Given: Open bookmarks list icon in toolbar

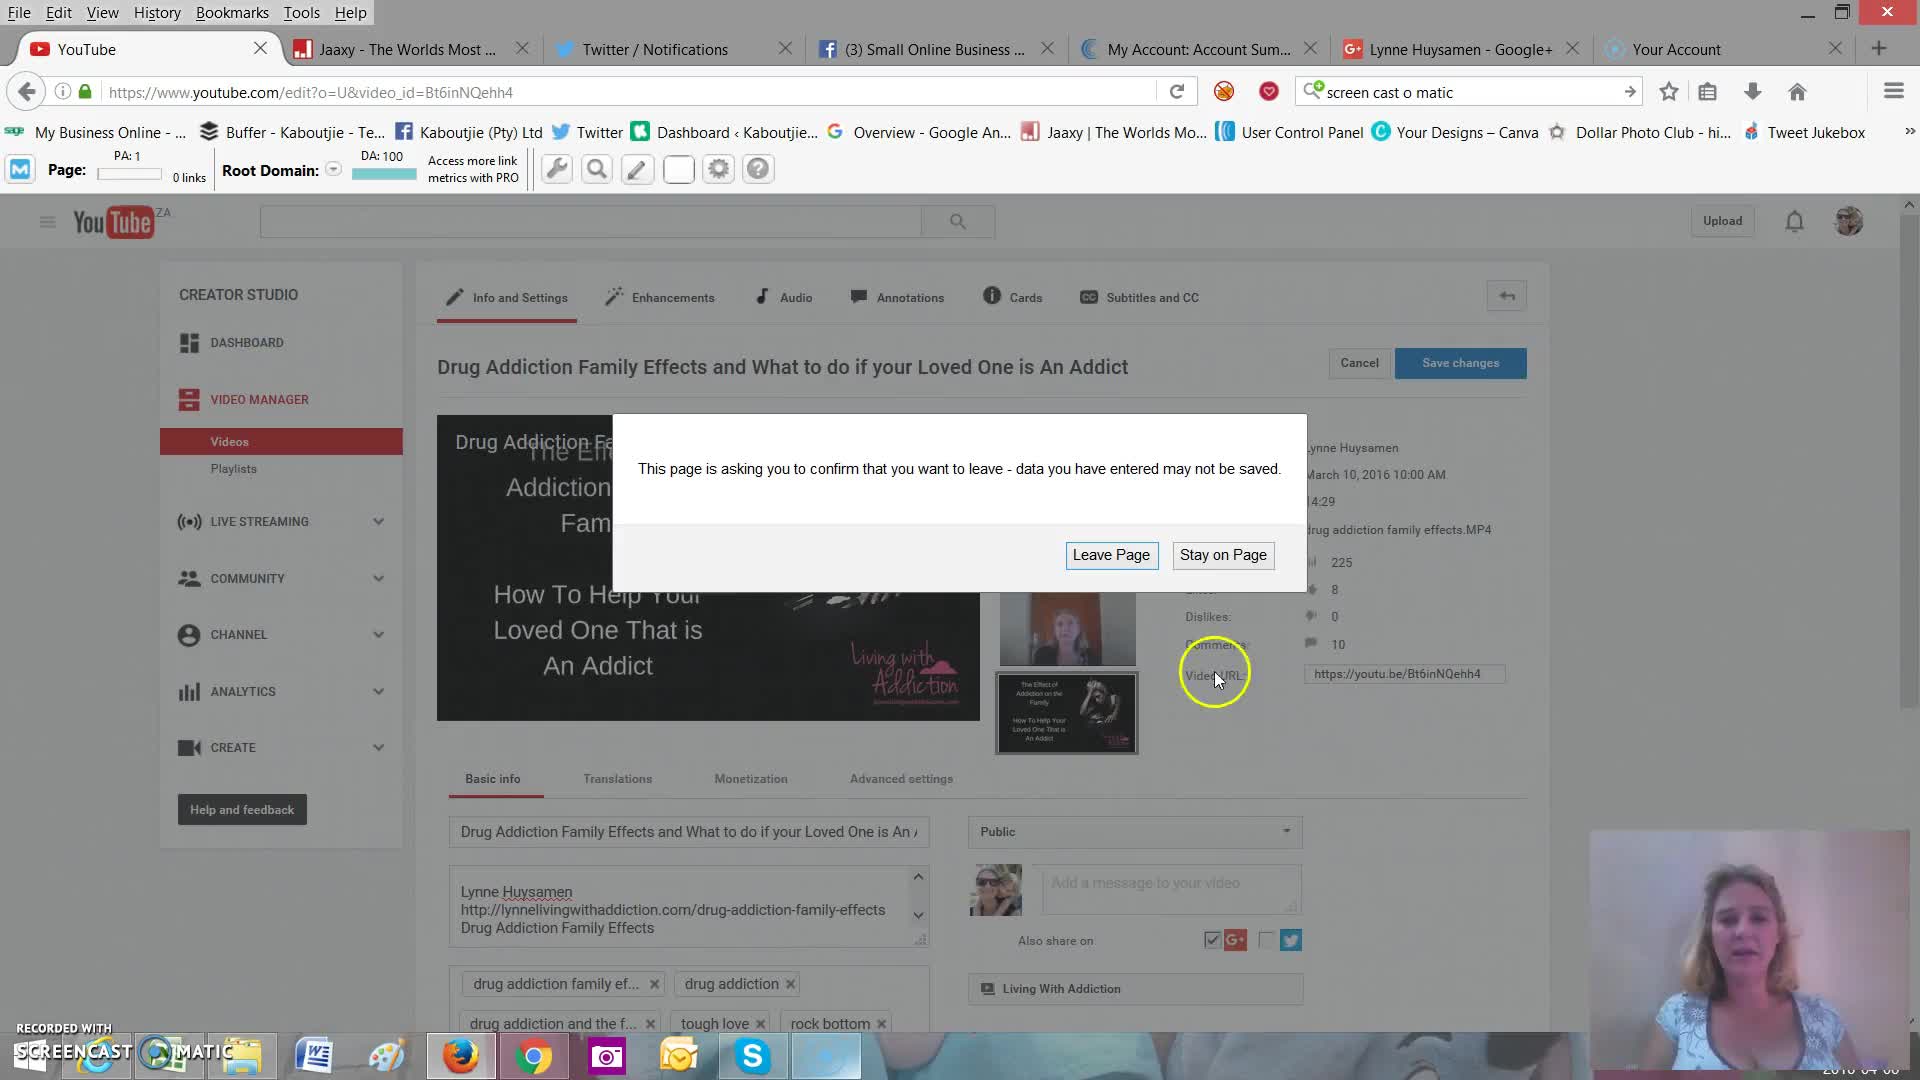Looking at the screenshot, I should (x=1708, y=92).
